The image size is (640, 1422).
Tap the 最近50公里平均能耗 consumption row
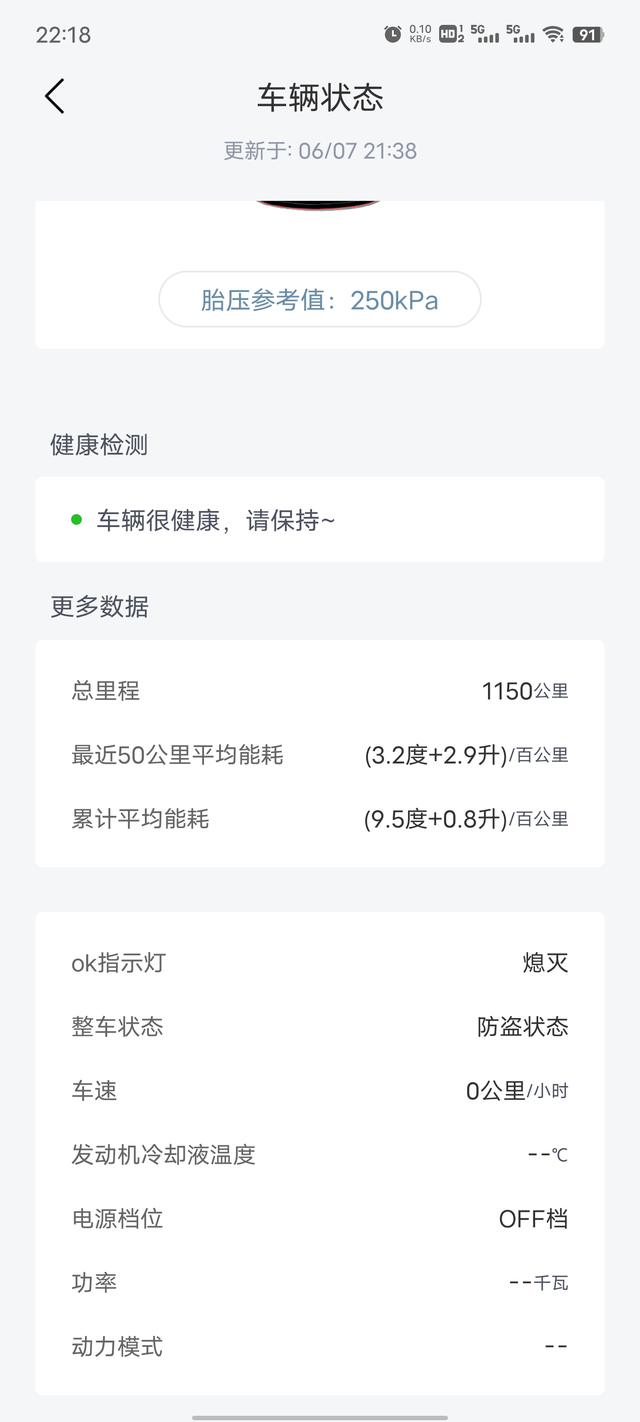320,755
